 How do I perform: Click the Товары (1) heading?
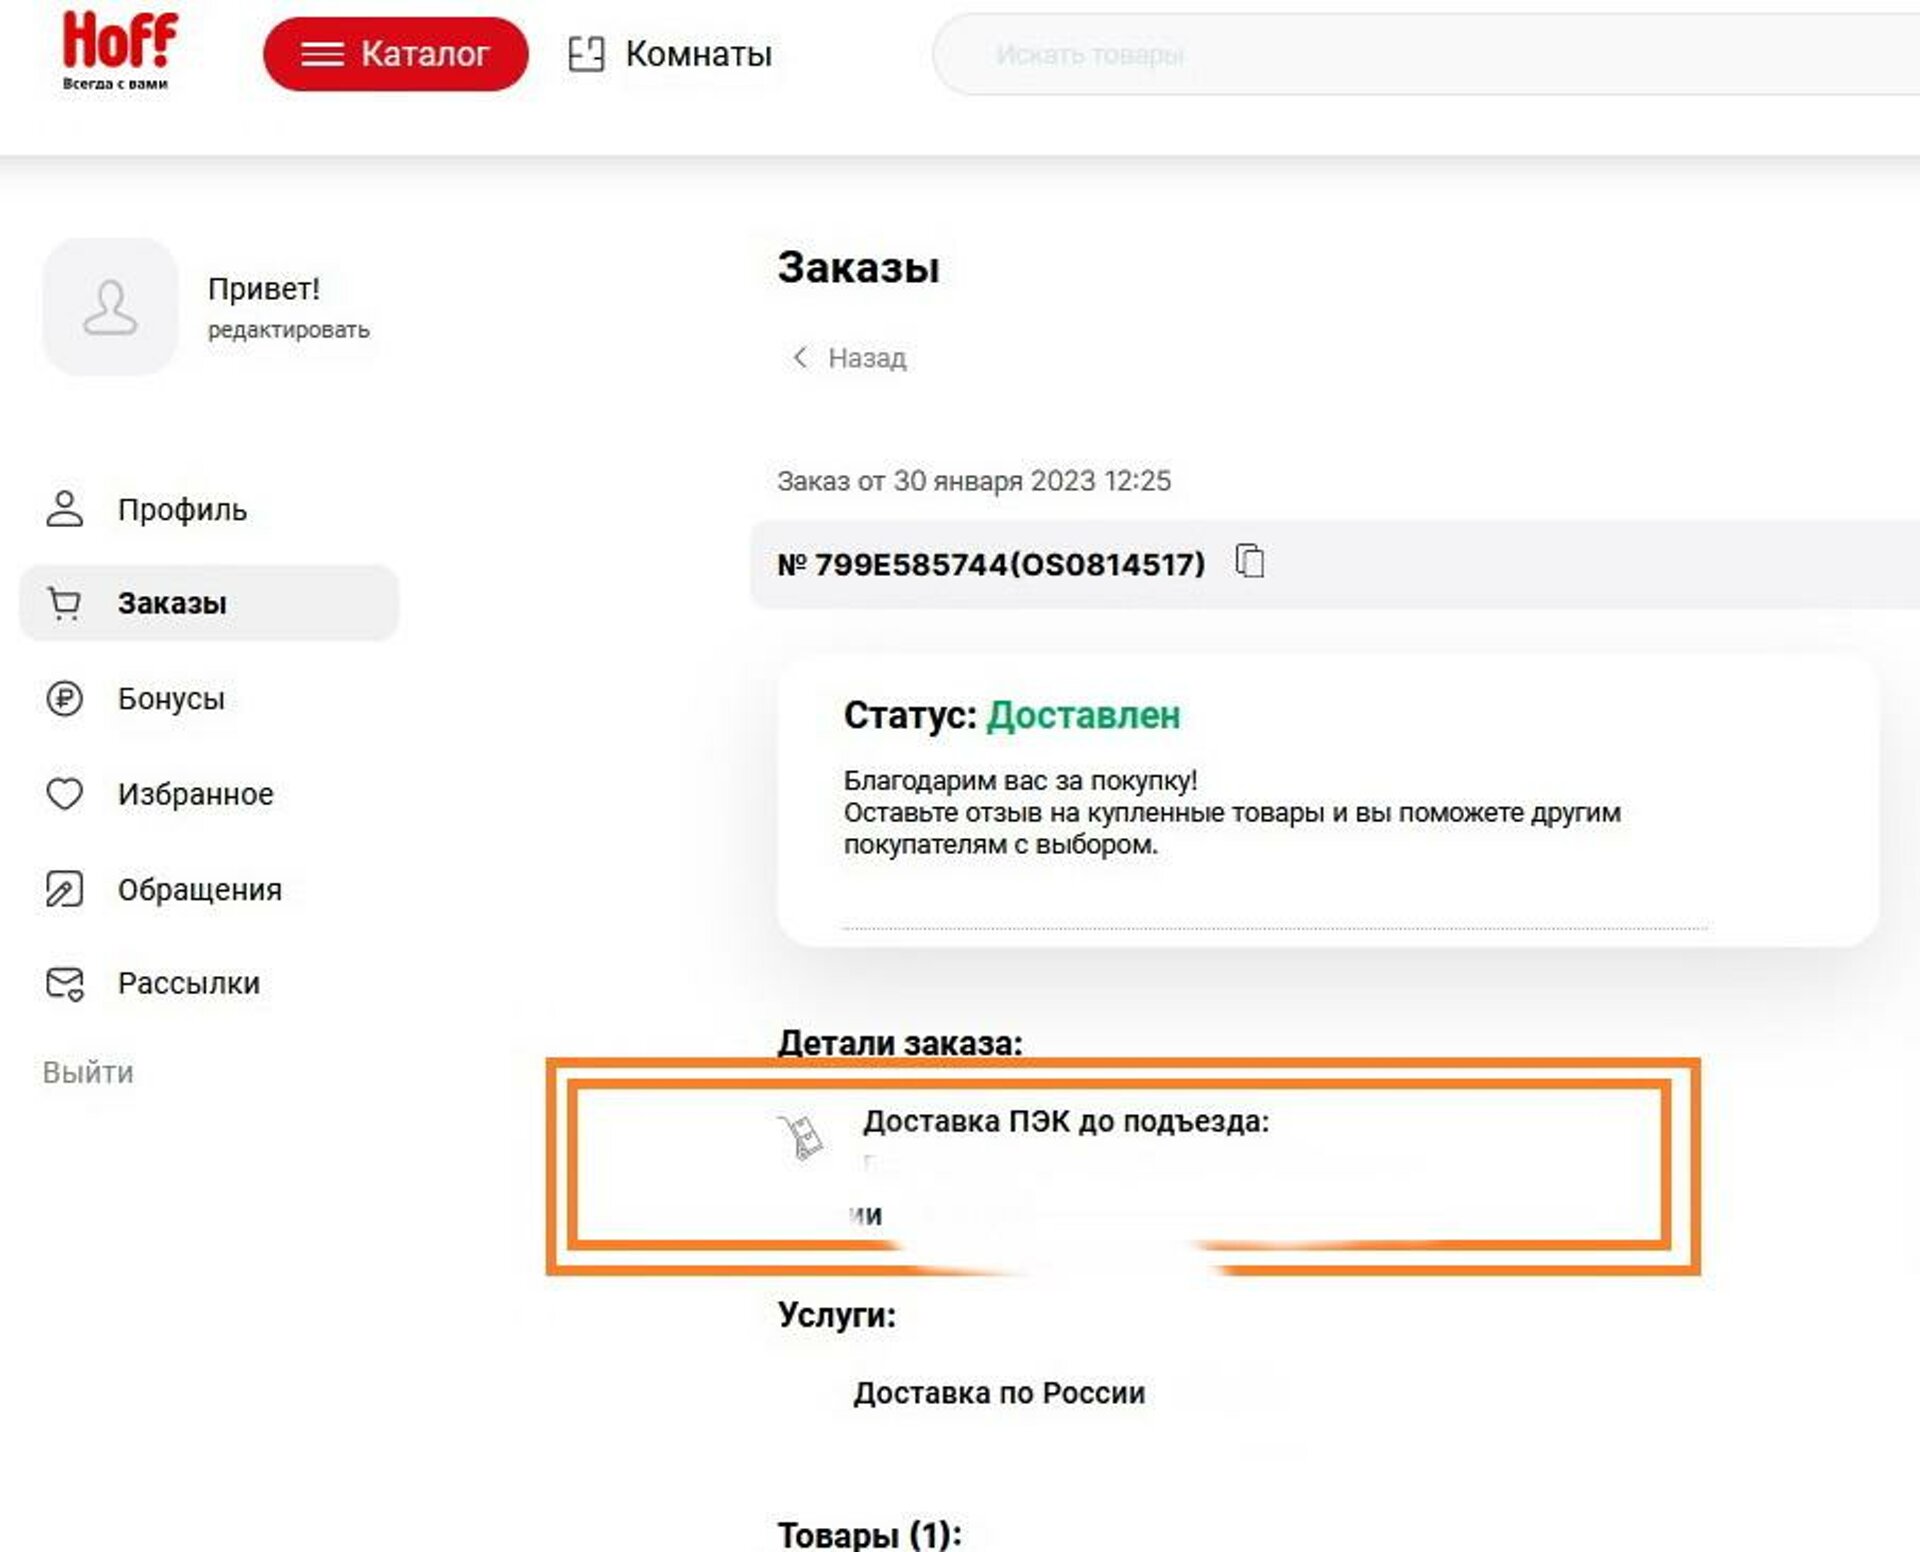869,1534
